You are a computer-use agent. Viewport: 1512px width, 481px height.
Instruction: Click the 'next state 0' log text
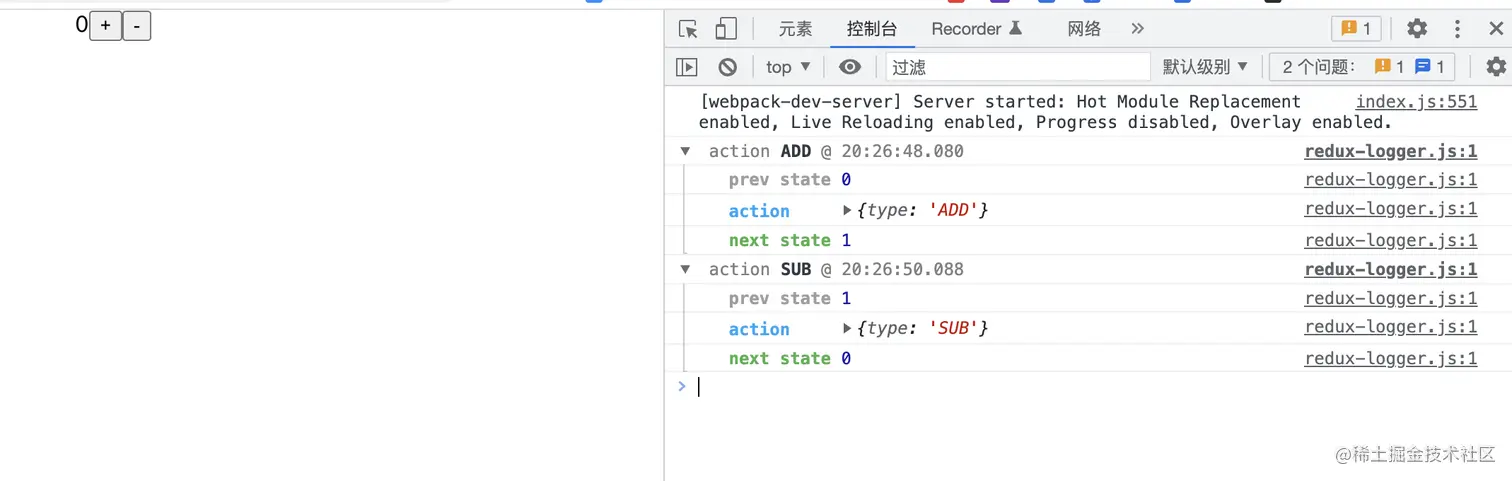[x=790, y=358]
